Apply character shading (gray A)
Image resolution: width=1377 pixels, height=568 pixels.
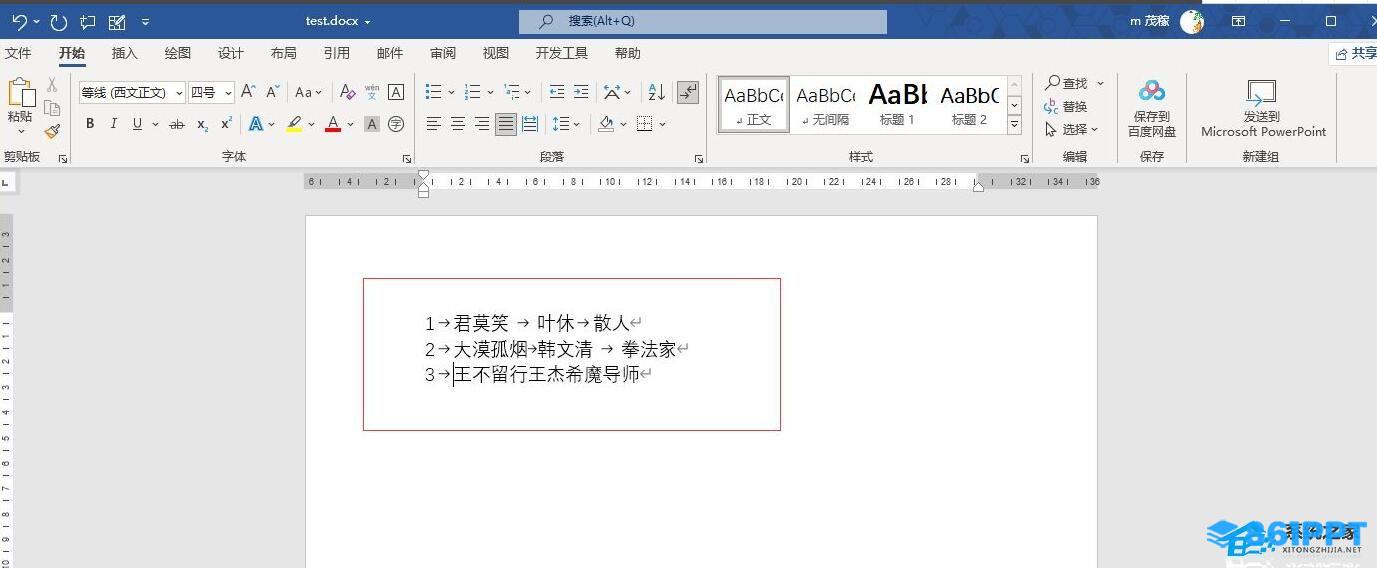point(372,124)
